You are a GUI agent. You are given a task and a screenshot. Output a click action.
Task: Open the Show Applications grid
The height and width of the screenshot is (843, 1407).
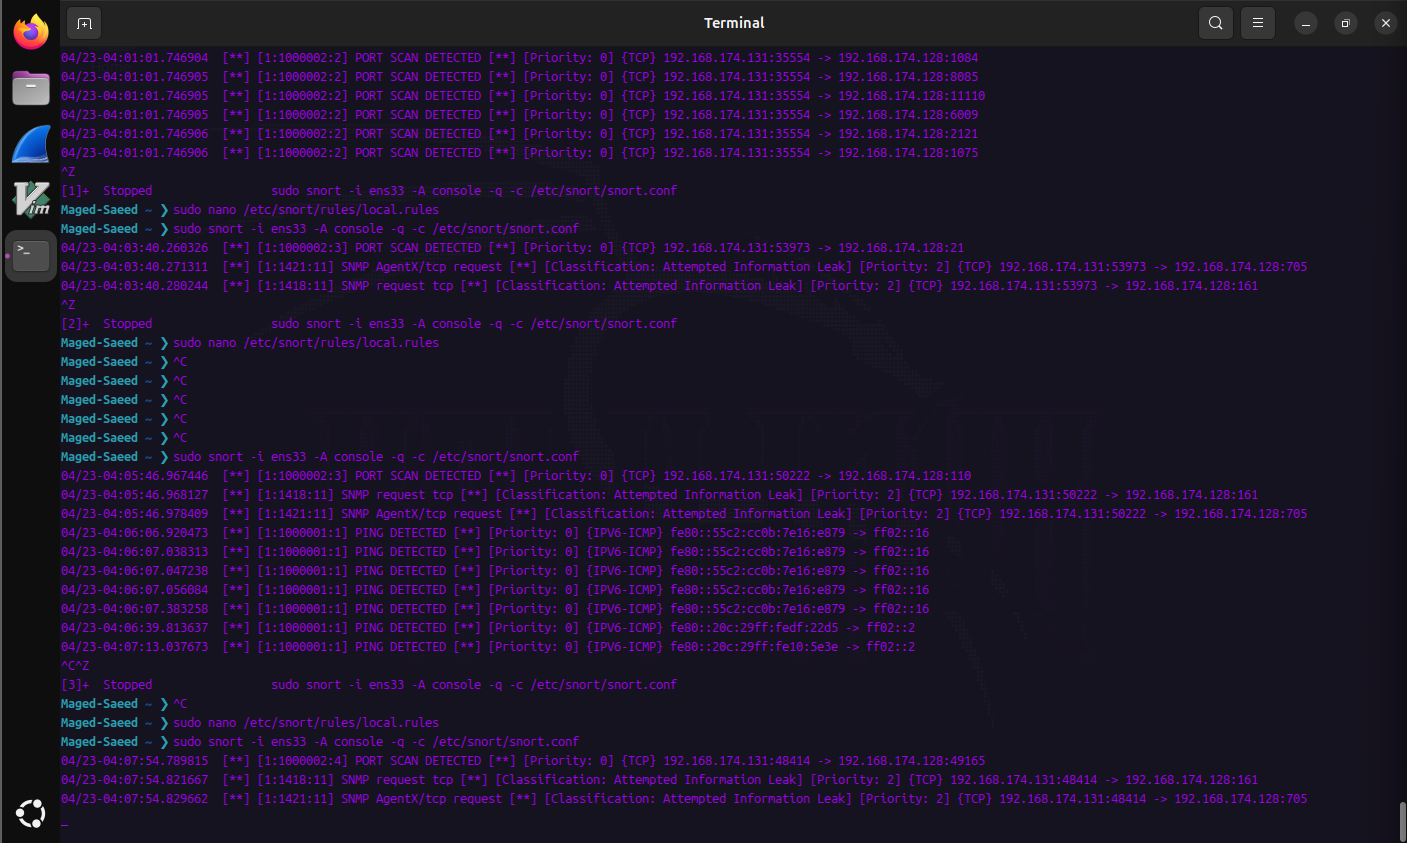[x=31, y=814]
